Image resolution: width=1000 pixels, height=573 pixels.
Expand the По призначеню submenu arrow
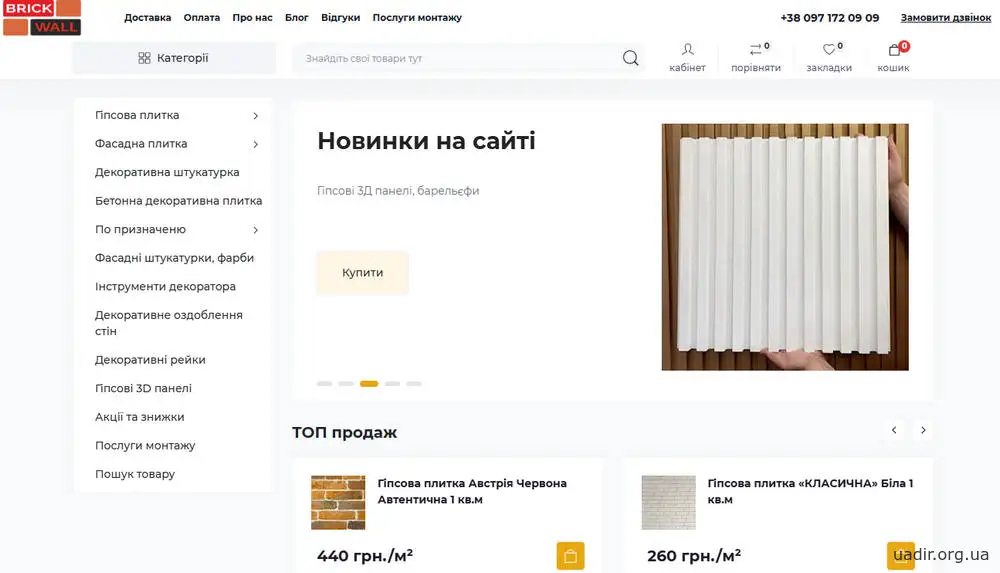tap(255, 230)
